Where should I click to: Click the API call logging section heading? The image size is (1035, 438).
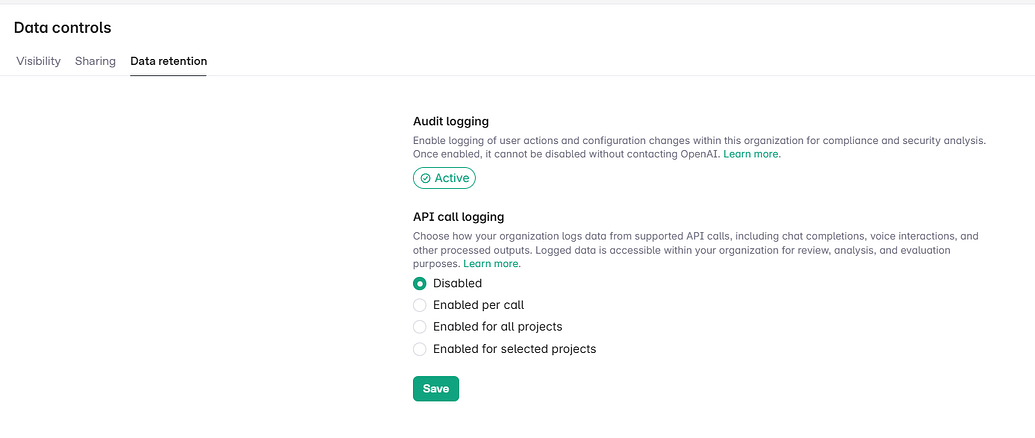459,216
